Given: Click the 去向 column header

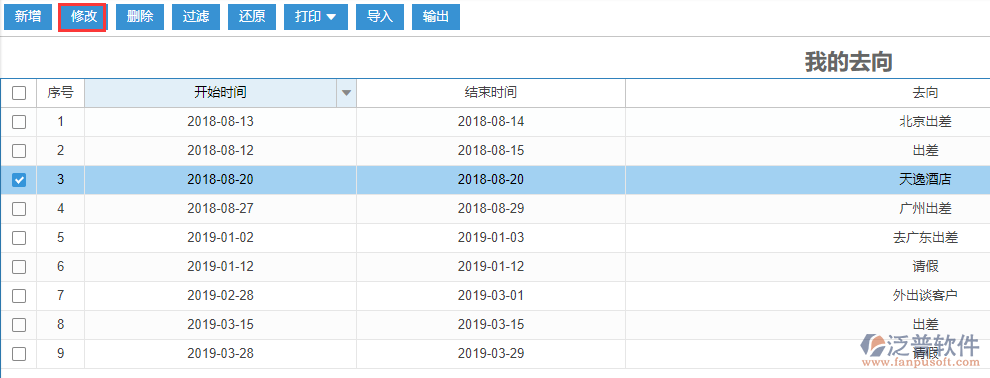Looking at the screenshot, I should (925, 93).
